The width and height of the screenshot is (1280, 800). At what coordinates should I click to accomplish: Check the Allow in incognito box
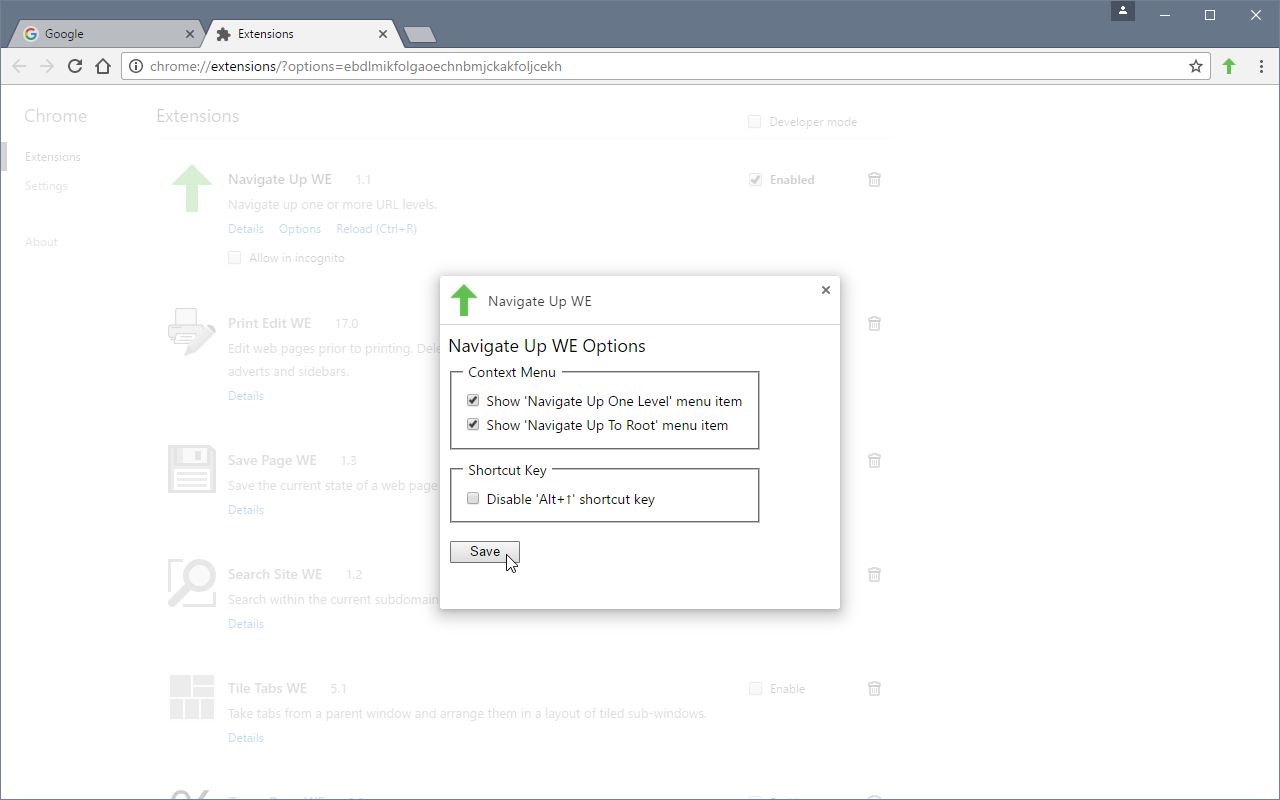[234, 257]
